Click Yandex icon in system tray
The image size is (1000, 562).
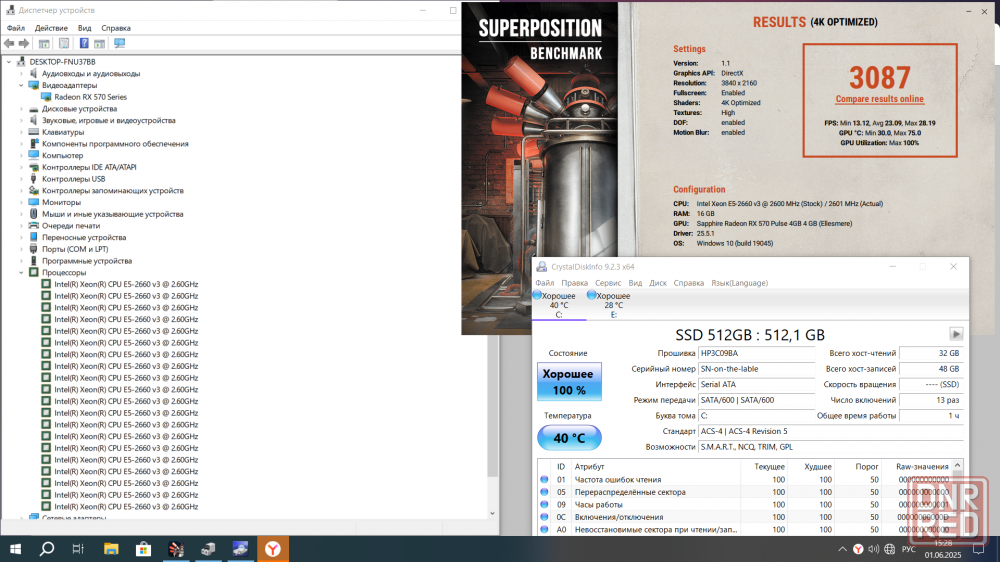[858, 549]
